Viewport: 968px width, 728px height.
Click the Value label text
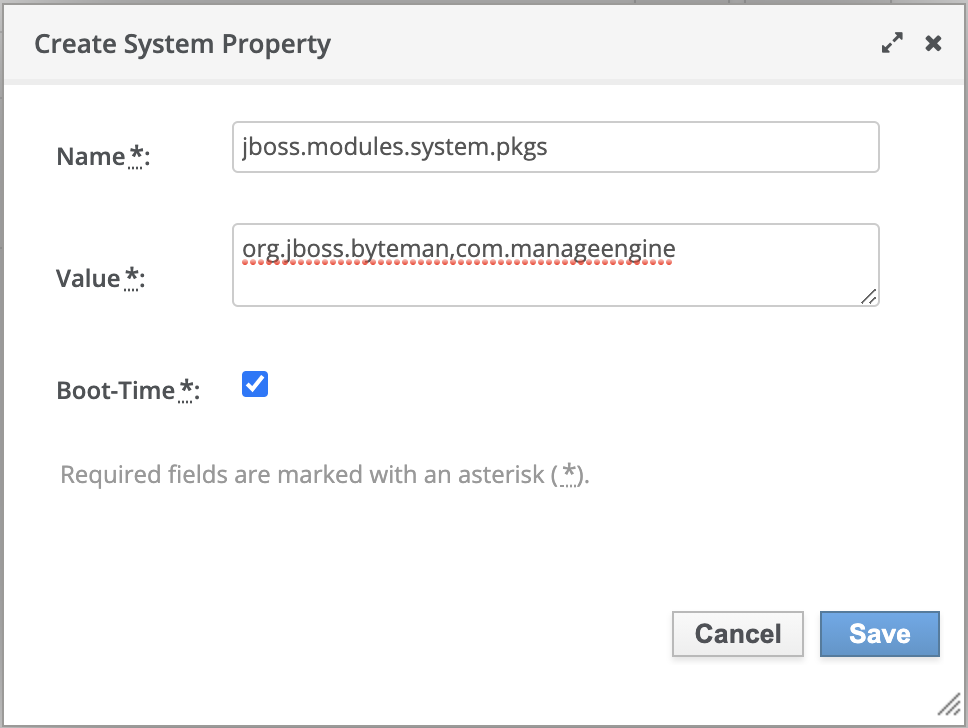(88, 278)
